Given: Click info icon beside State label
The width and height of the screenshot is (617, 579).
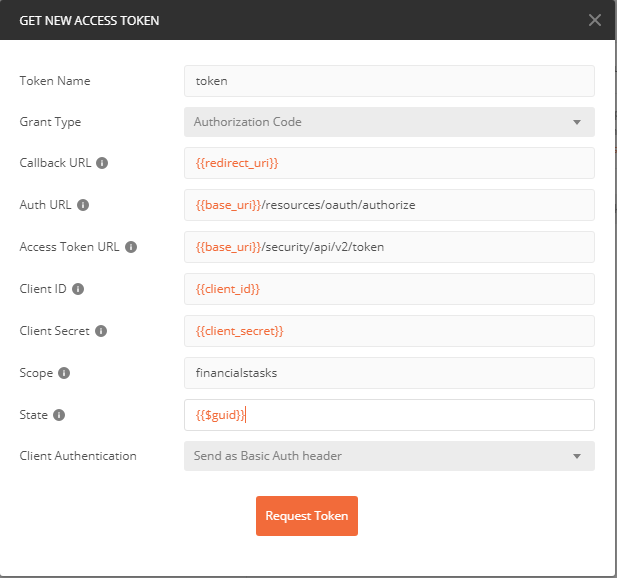Looking at the screenshot, I should 59,415.
